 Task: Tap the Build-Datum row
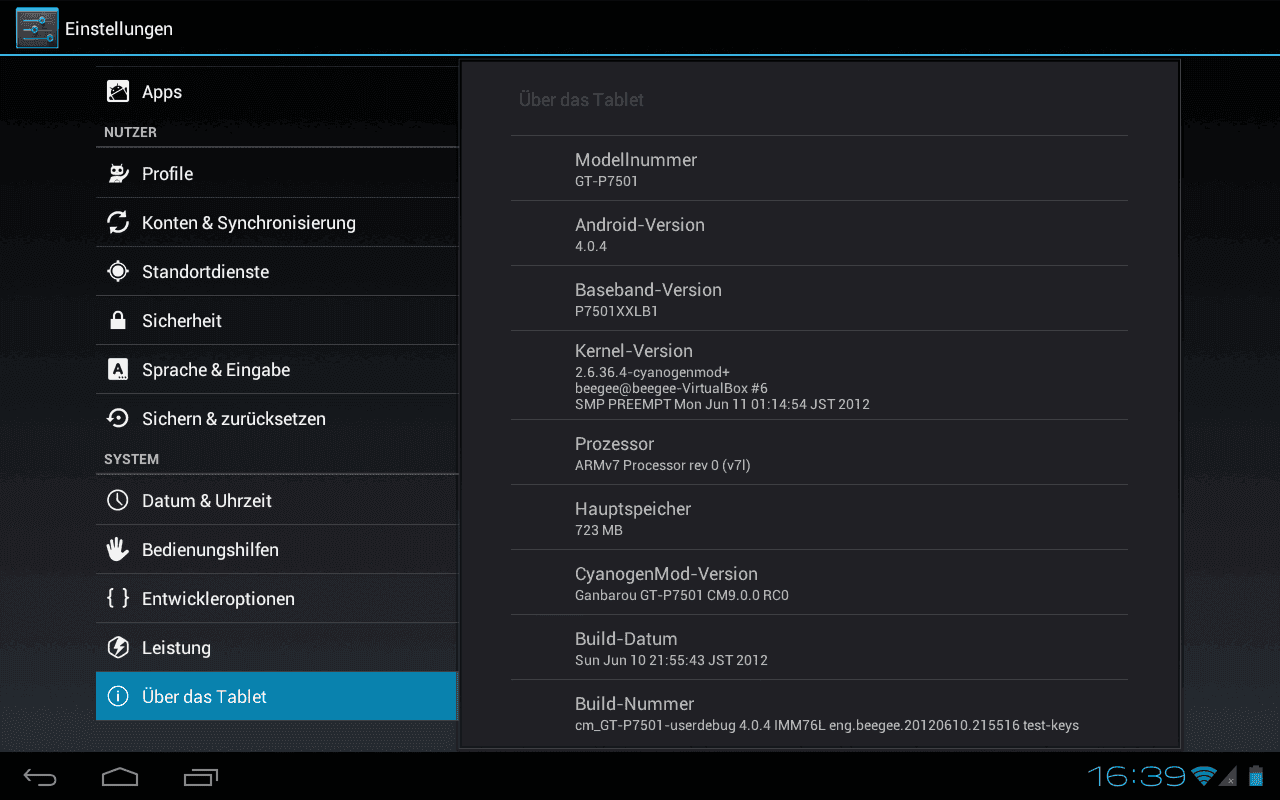tap(819, 648)
